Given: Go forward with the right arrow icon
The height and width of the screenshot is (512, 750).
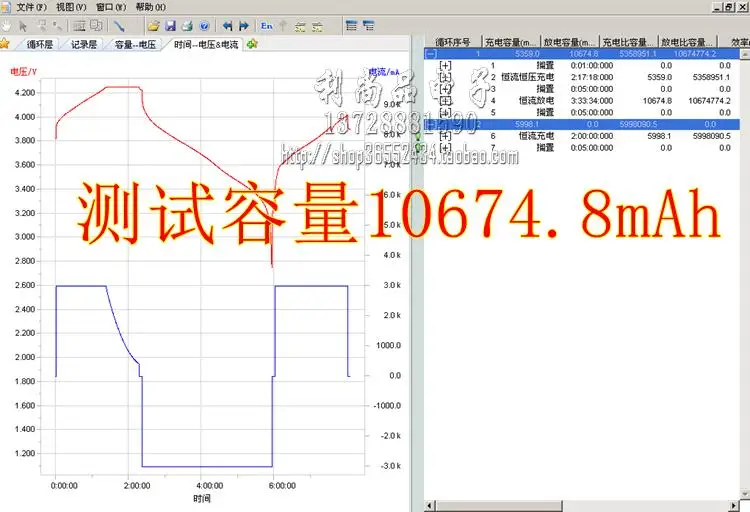Looking at the screenshot, I should [244, 26].
